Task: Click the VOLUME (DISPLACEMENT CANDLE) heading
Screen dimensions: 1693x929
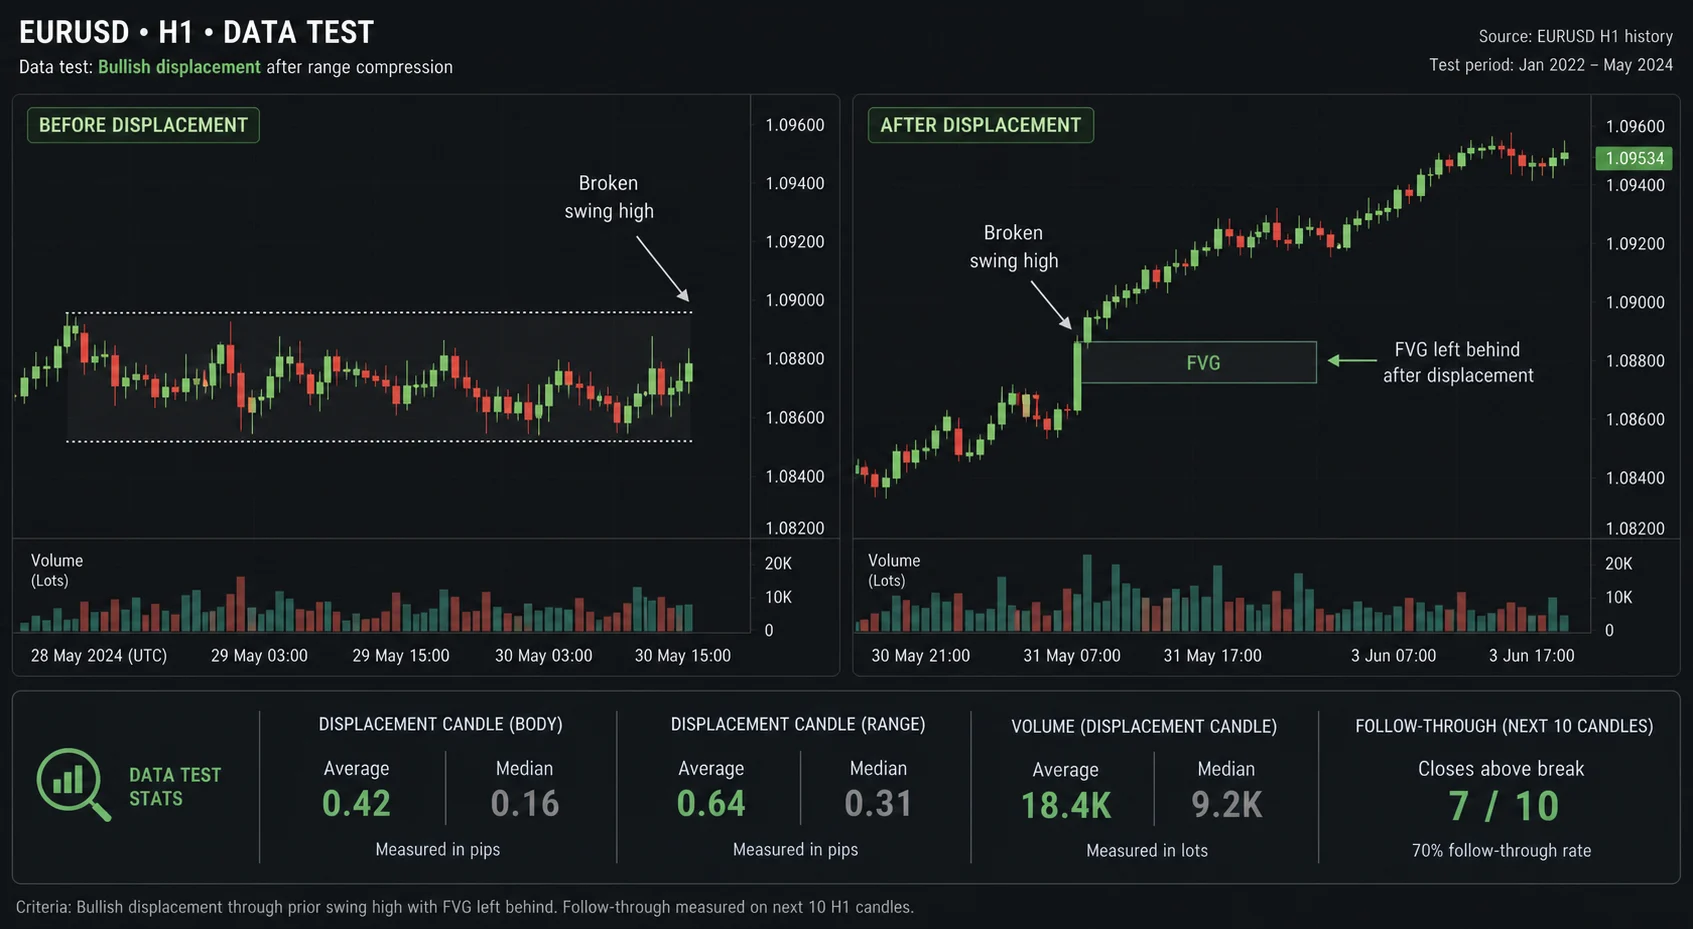Action: coord(1144,726)
